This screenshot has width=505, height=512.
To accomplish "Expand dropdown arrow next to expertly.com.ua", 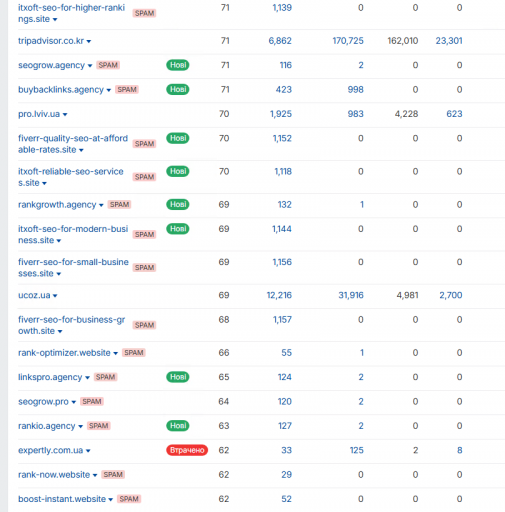I will pos(88,451).
